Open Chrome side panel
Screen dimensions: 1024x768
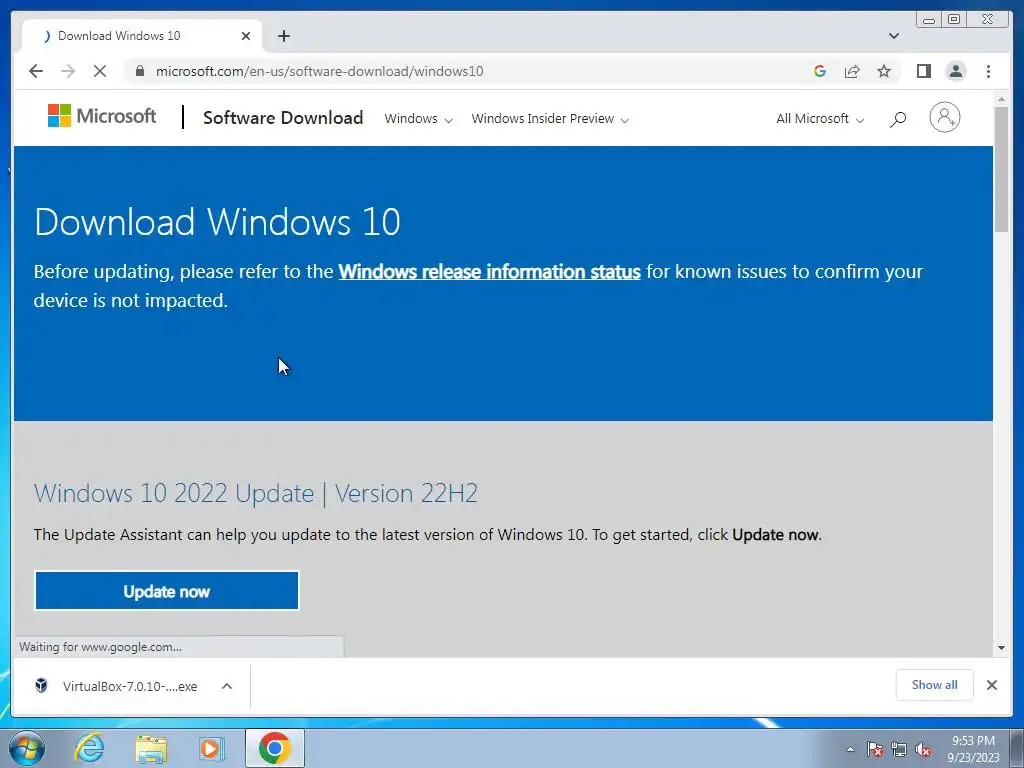[x=923, y=71]
